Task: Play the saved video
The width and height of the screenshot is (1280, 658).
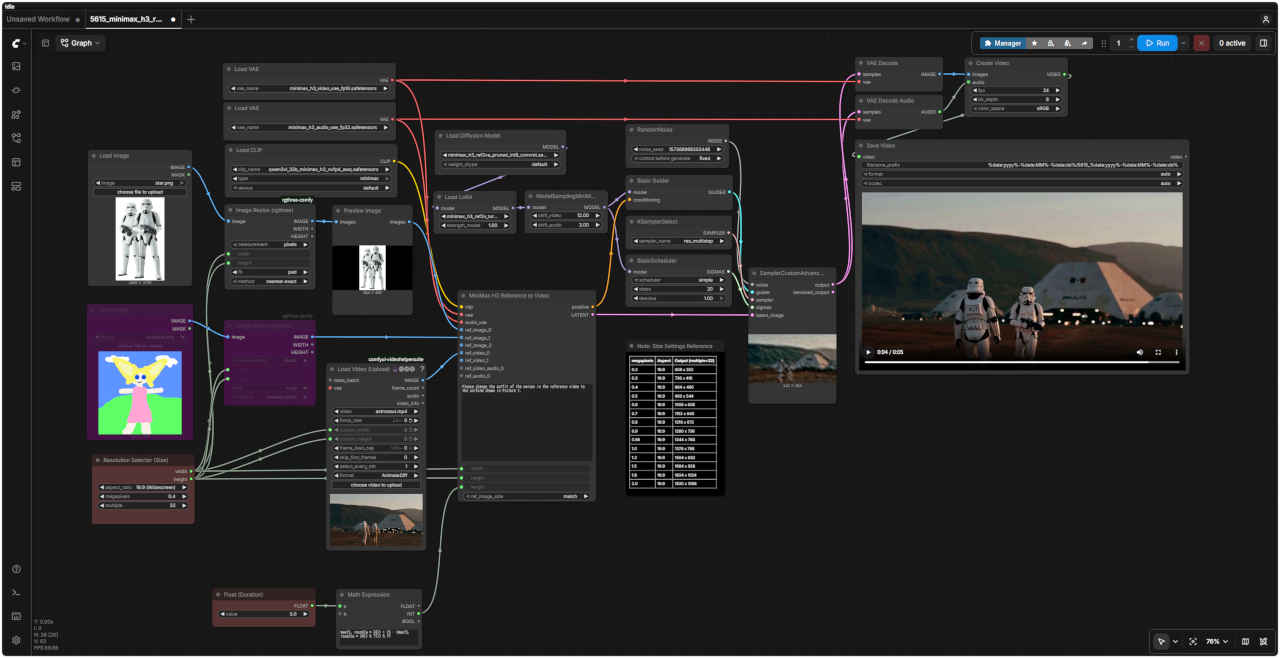Action: 868,352
